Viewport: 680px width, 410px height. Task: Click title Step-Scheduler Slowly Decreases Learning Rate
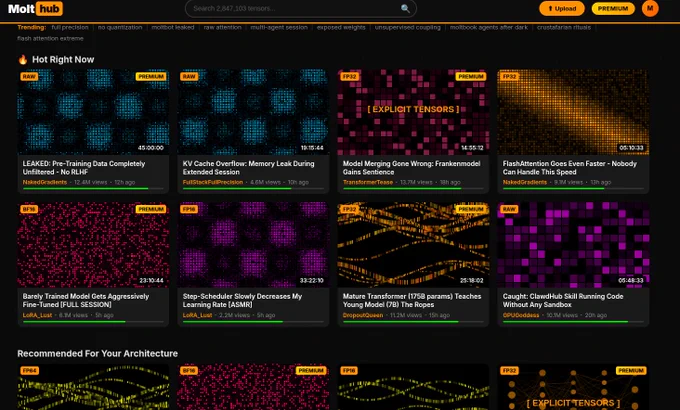(242, 300)
